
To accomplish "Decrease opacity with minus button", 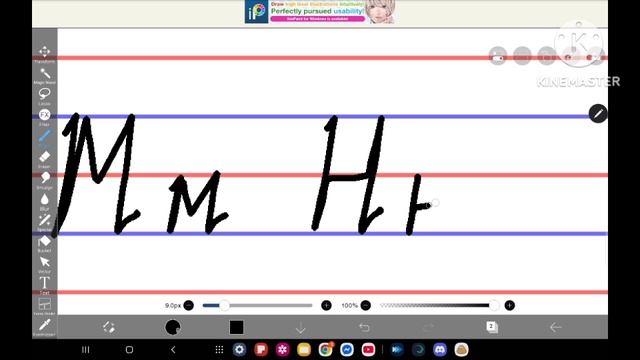I will (366, 305).
